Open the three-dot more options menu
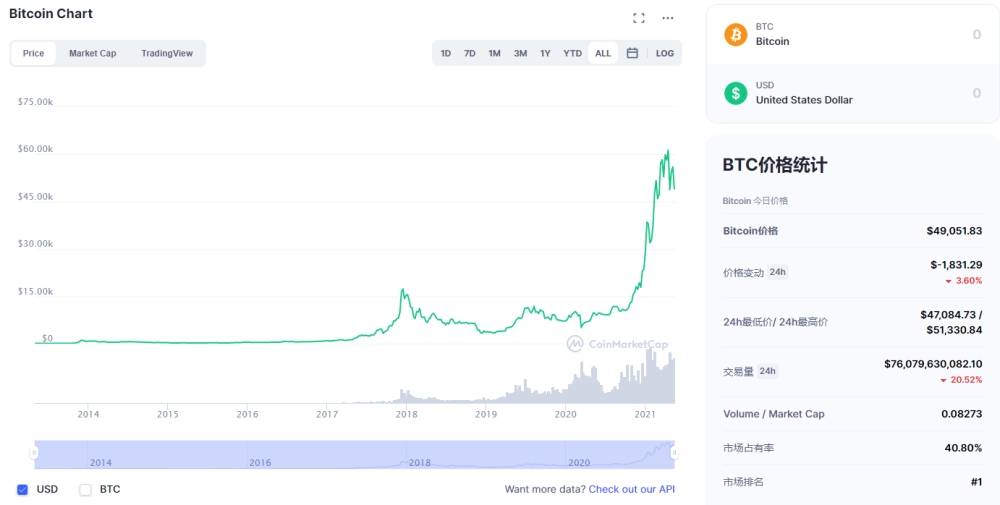Screen dimensions: 1000x505 coord(668,18)
